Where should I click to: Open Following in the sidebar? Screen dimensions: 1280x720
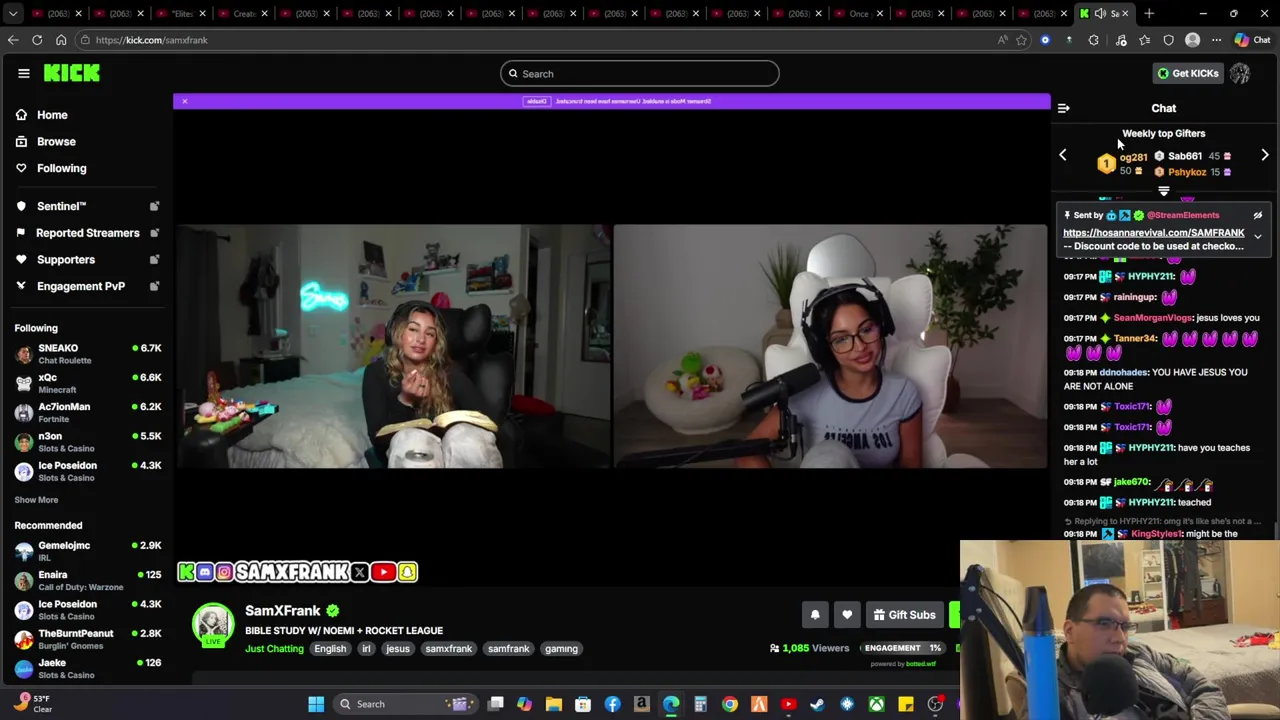coord(61,168)
